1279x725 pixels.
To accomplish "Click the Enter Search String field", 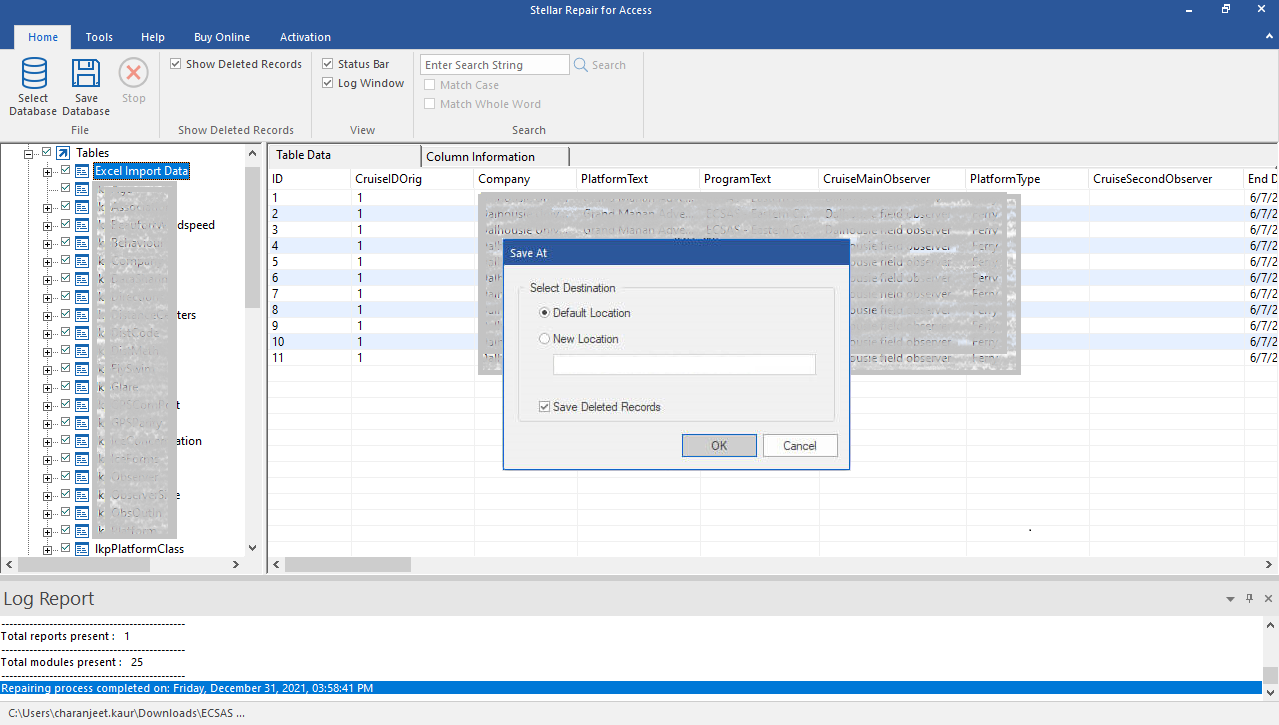I will click(x=494, y=65).
